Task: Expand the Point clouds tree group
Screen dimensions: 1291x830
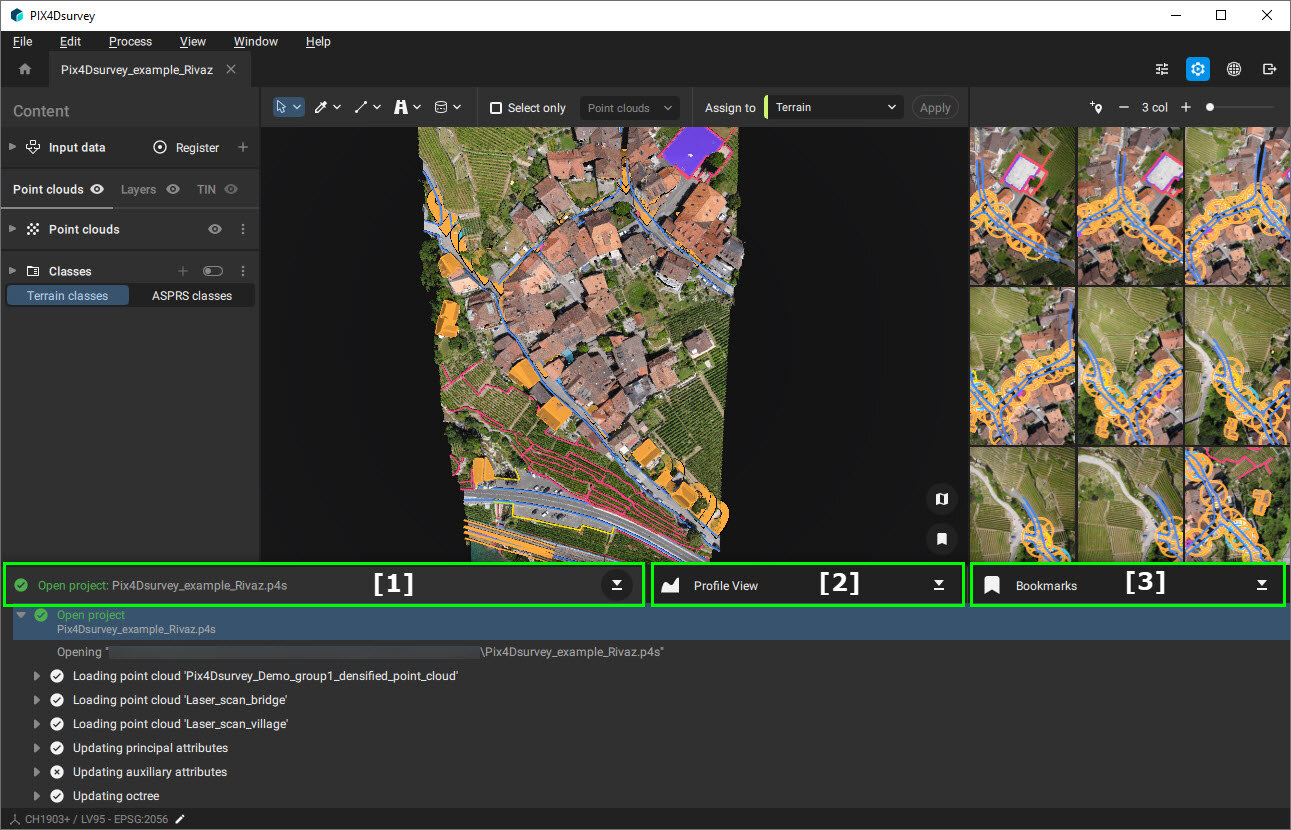Action: pos(12,229)
